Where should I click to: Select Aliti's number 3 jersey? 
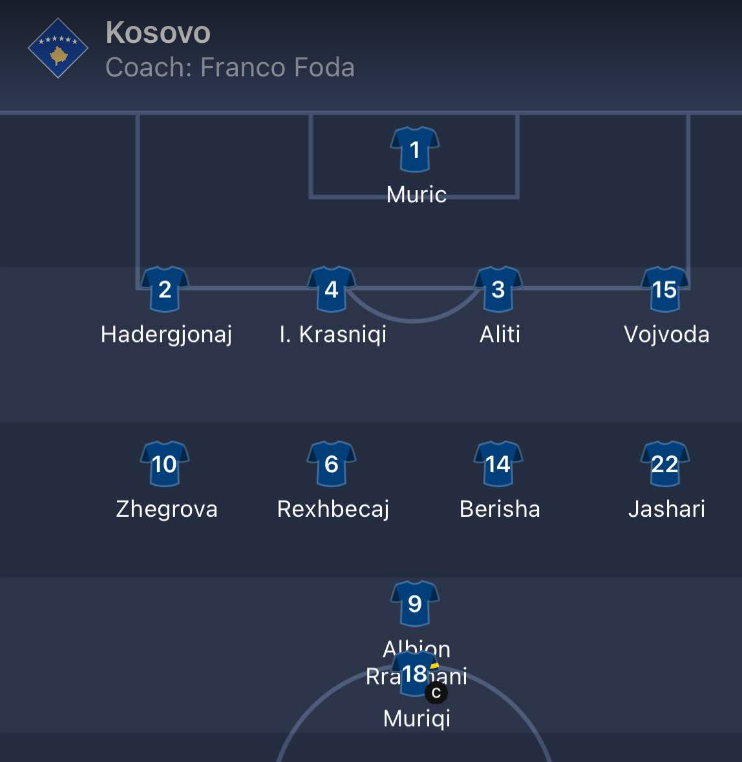click(498, 289)
